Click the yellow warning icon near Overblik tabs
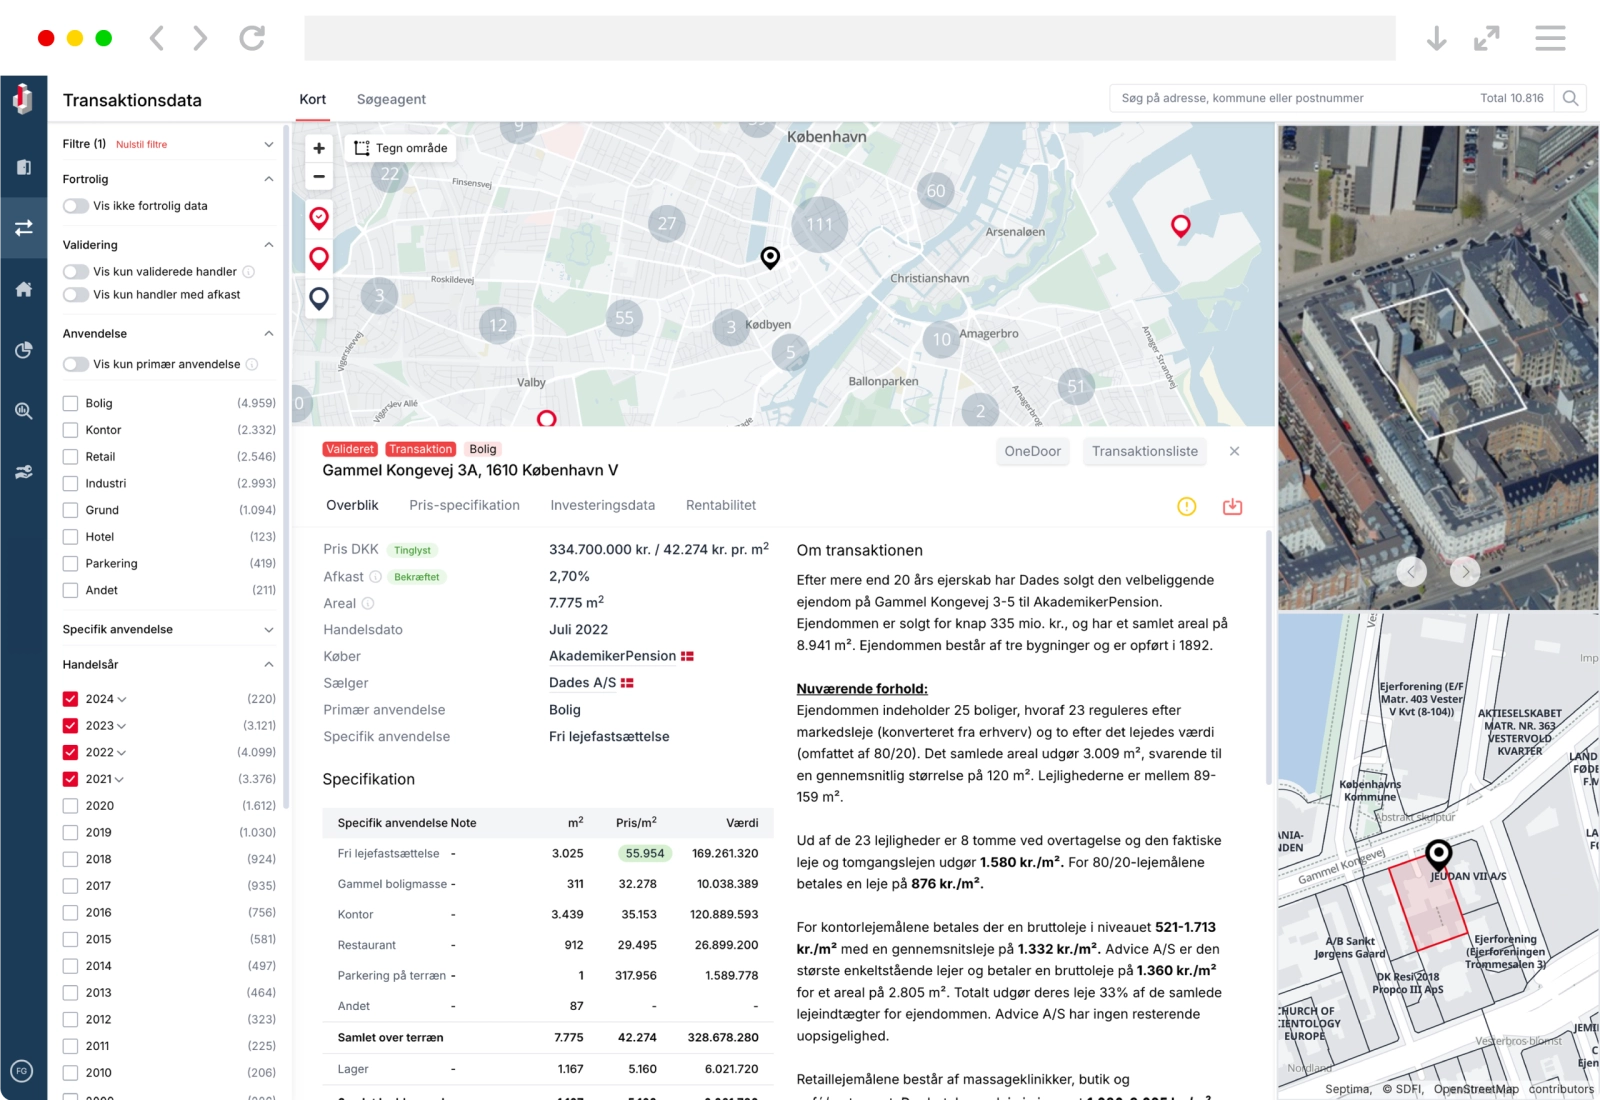The height and width of the screenshot is (1100, 1600). [x=1186, y=507]
